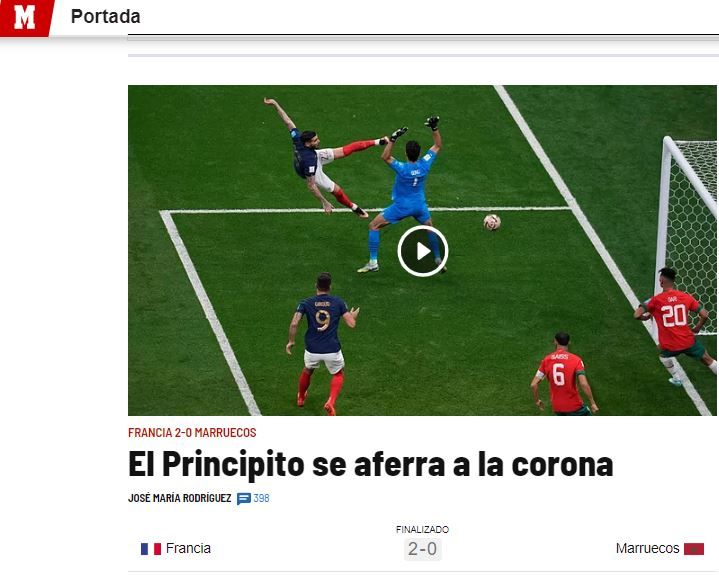719x576 pixels.
Task: Click the soccer ball in the photo
Action: click(492, 222)
